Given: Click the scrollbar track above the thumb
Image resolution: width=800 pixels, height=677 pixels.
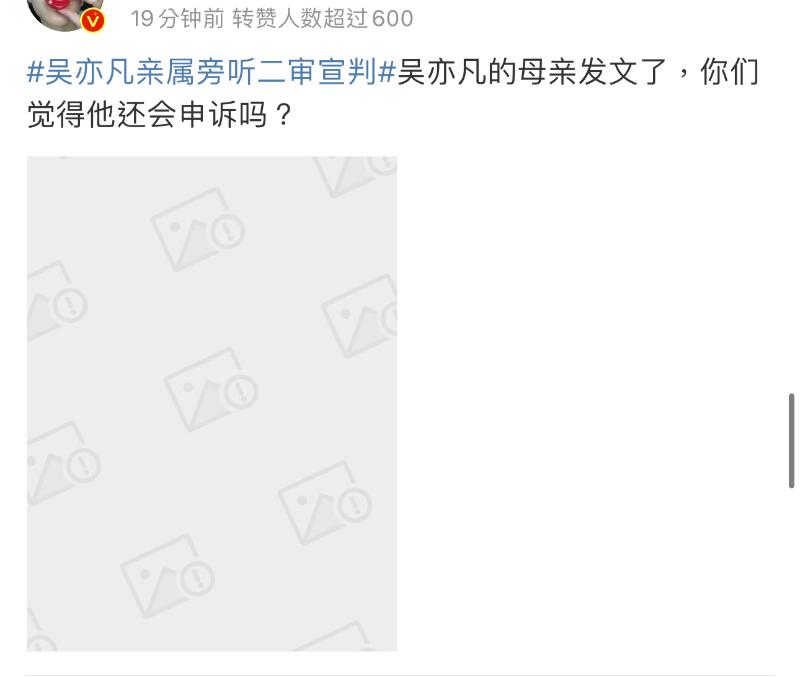Looking at the screenshot, I should pos(791,204).
